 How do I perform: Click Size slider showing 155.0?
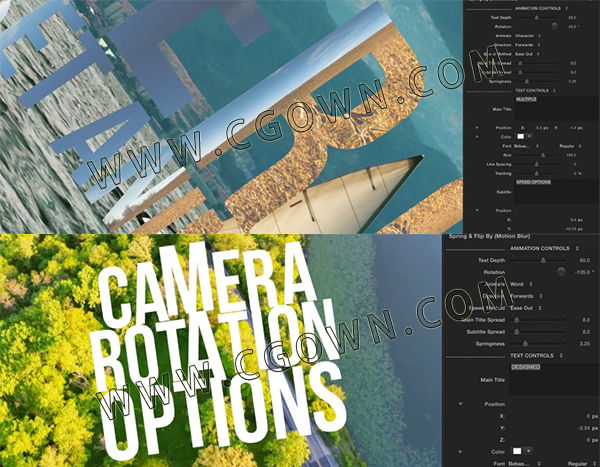536,155
